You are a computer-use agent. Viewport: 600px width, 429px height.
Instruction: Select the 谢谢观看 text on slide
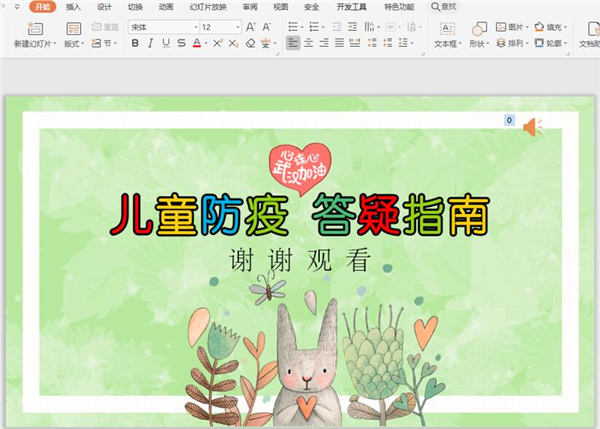pyautogui.click(x=299, y=260)
